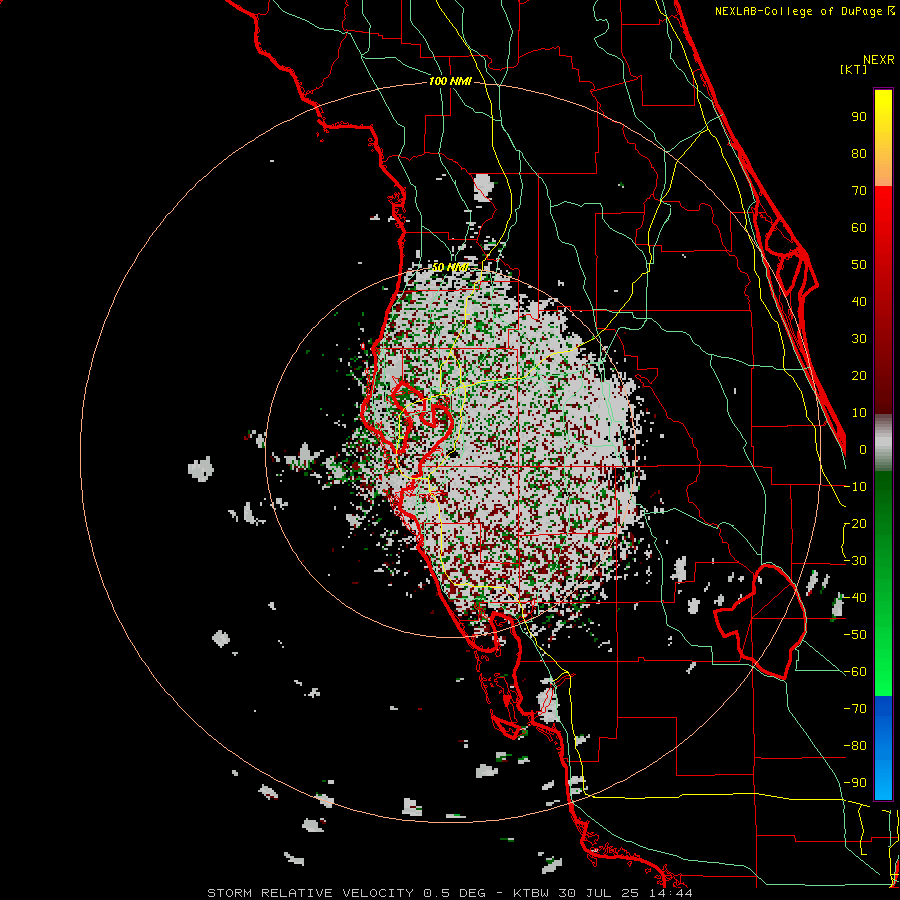Click the -70 value on the velocity scale
Screen dimensions: 900x900
(x=855, y=709)
